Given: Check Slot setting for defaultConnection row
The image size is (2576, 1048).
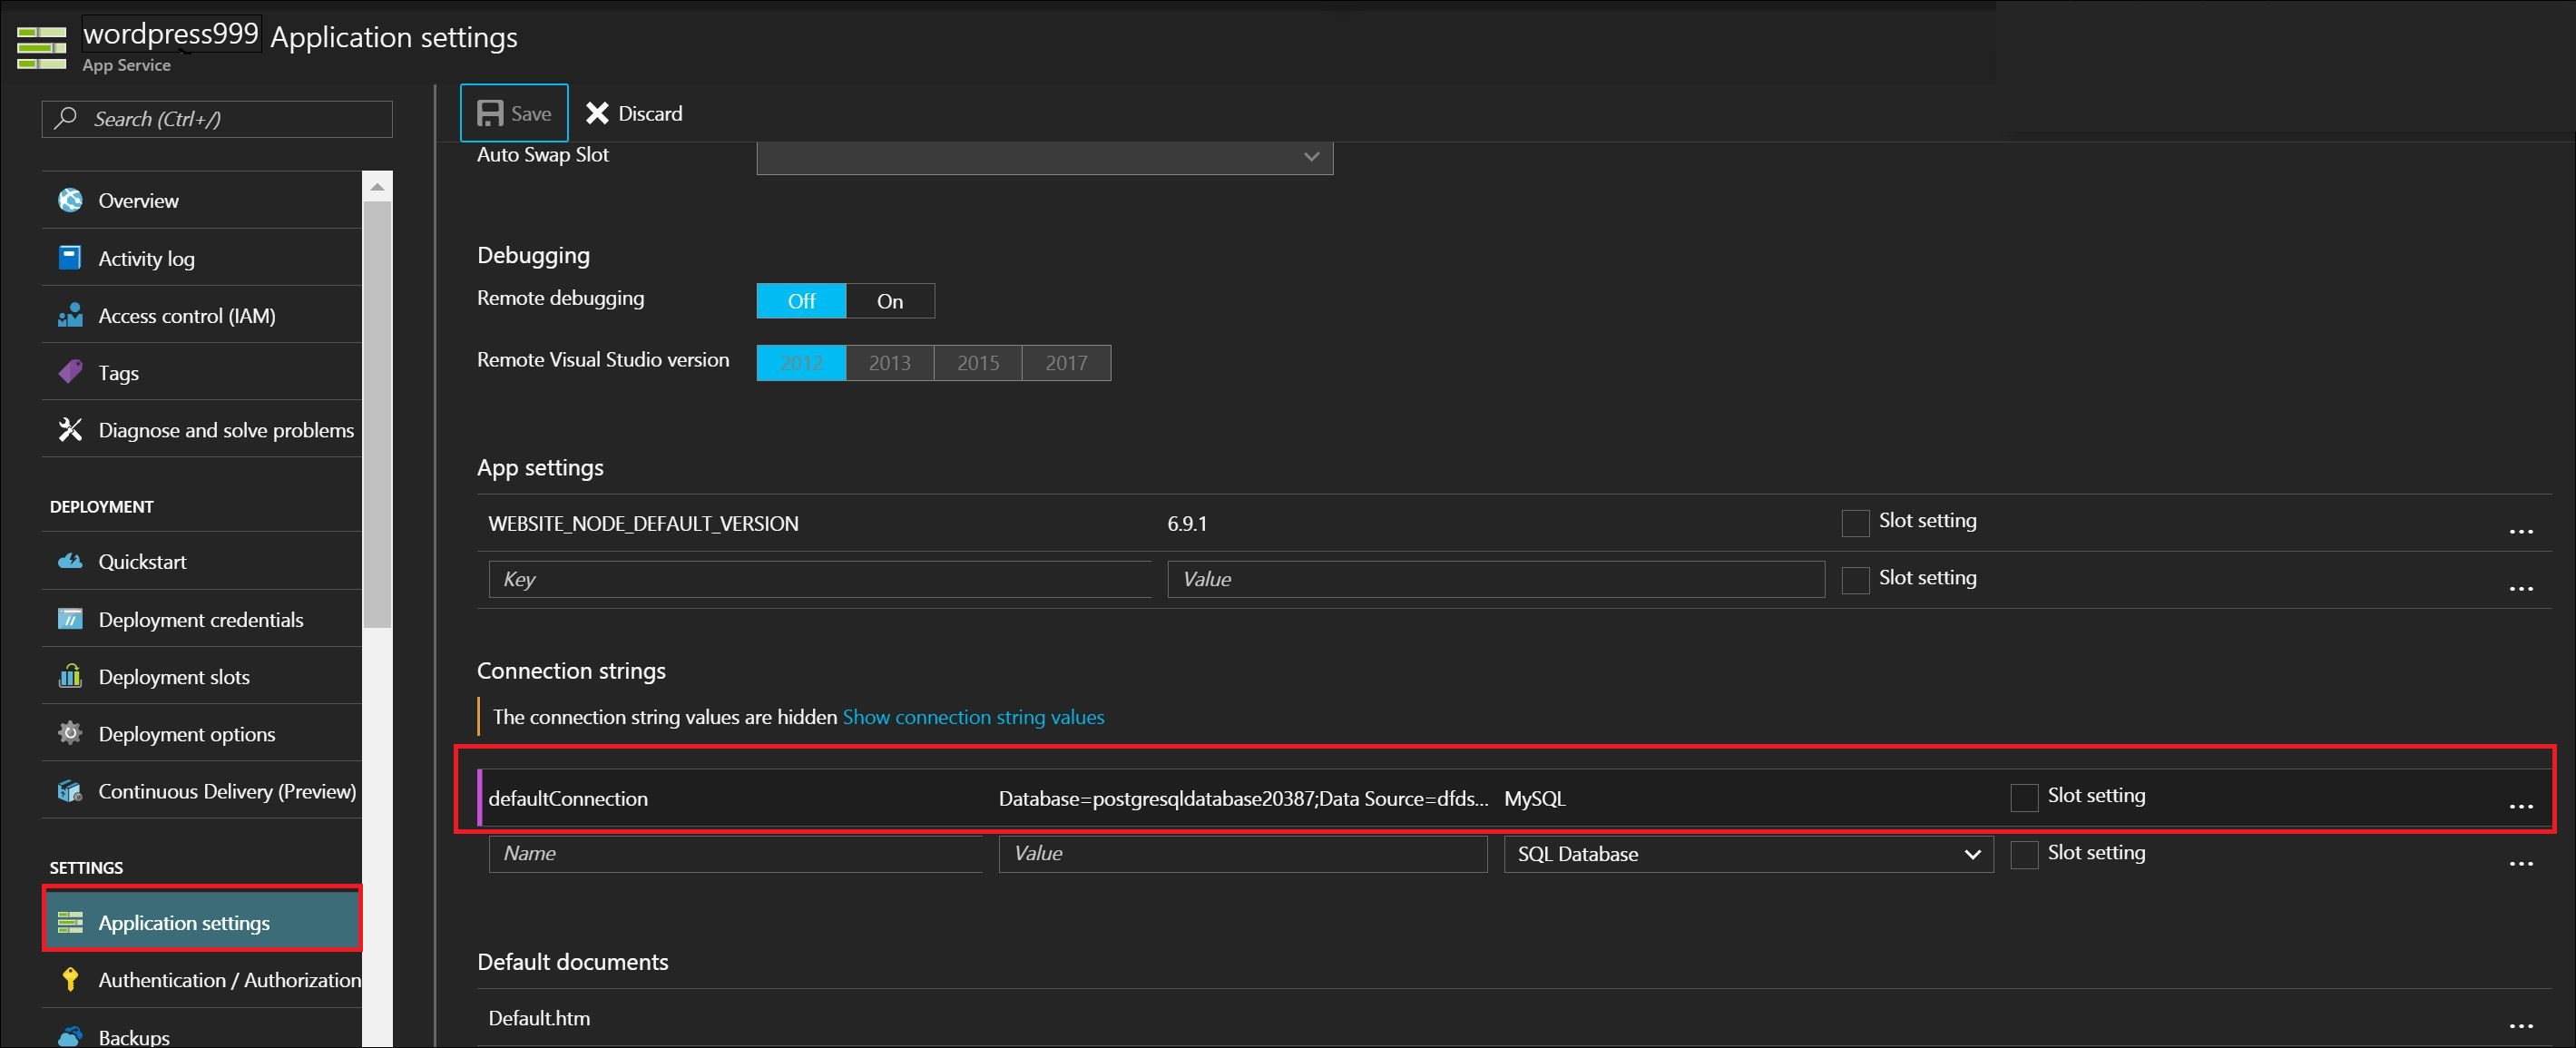Looking at the screenshot, I should click(2023, 797).
